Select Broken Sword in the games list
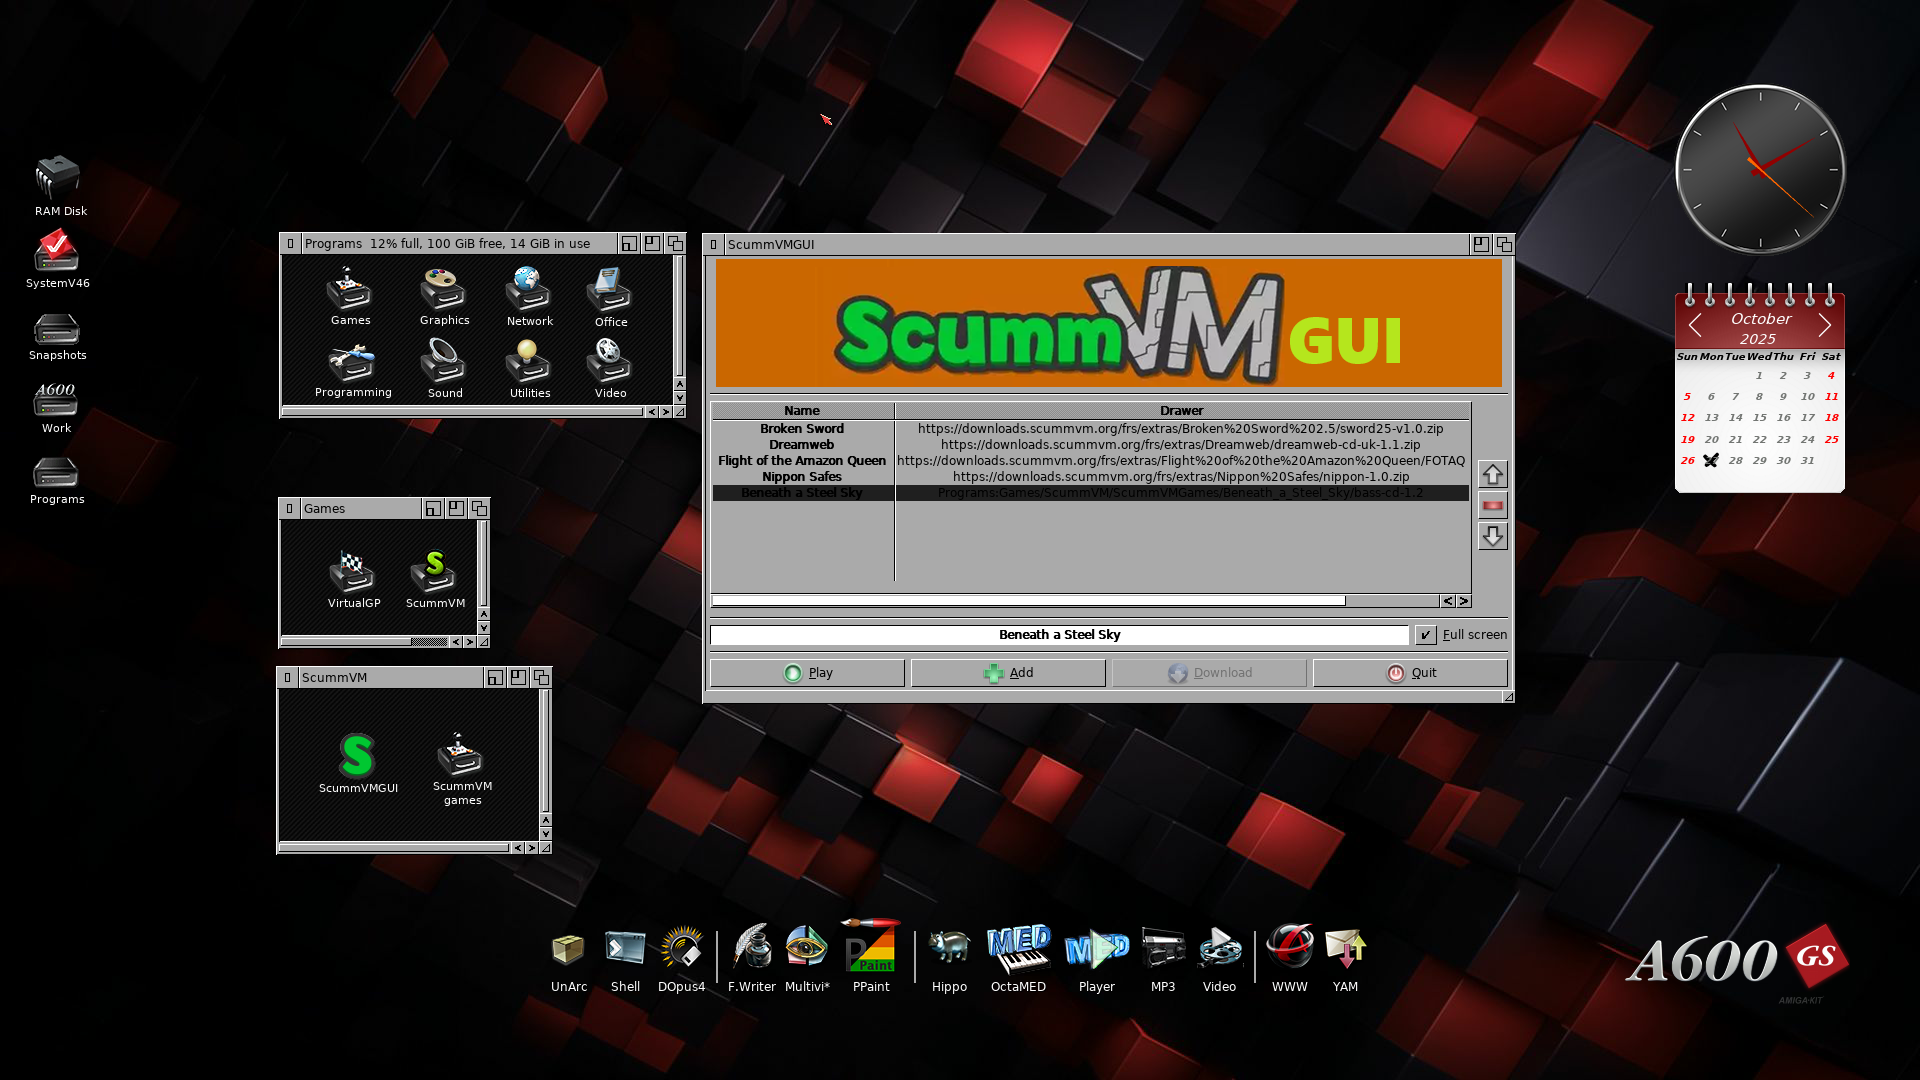 [x=802, y=429]
